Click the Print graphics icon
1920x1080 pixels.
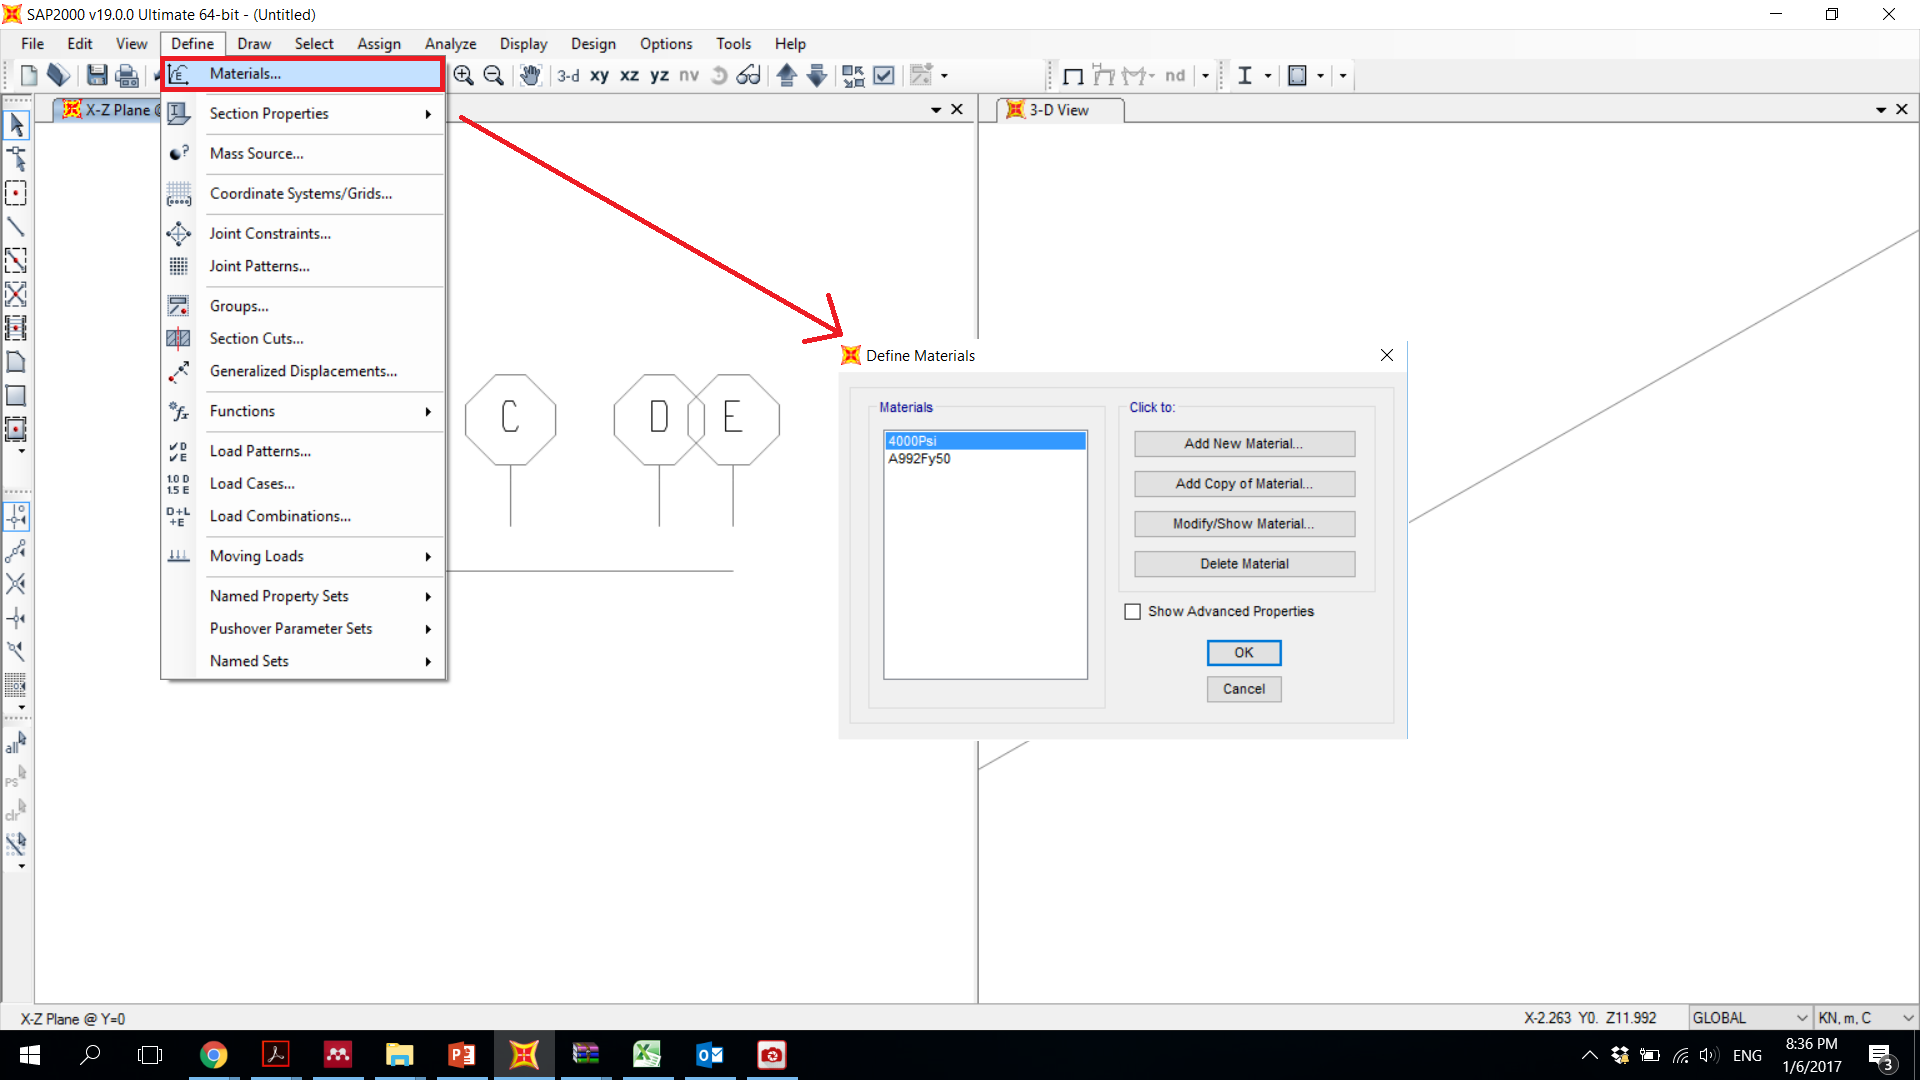tap(127, 75)
